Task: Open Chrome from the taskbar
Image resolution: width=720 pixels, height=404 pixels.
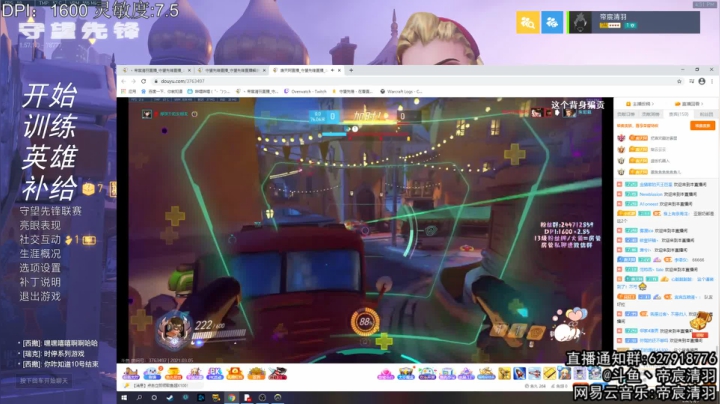Action: (232, 398)
